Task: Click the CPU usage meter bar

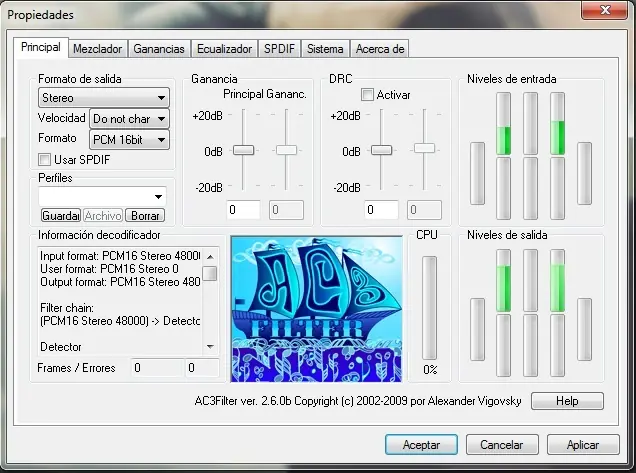Action: (430, 308)
